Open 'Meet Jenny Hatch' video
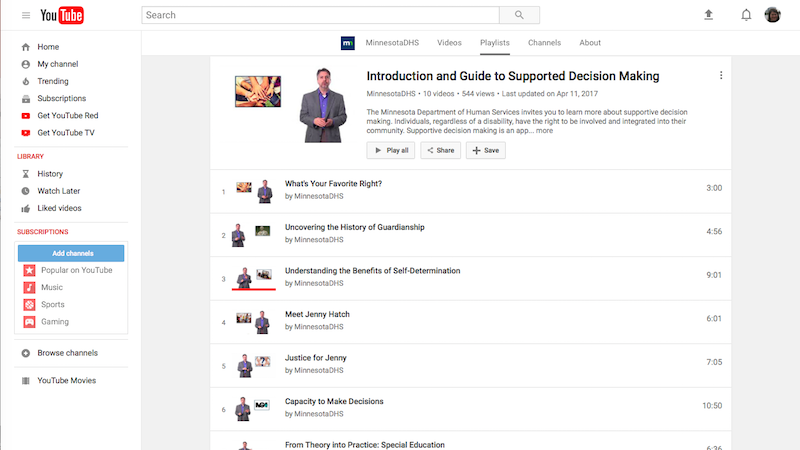 [317, 314]
